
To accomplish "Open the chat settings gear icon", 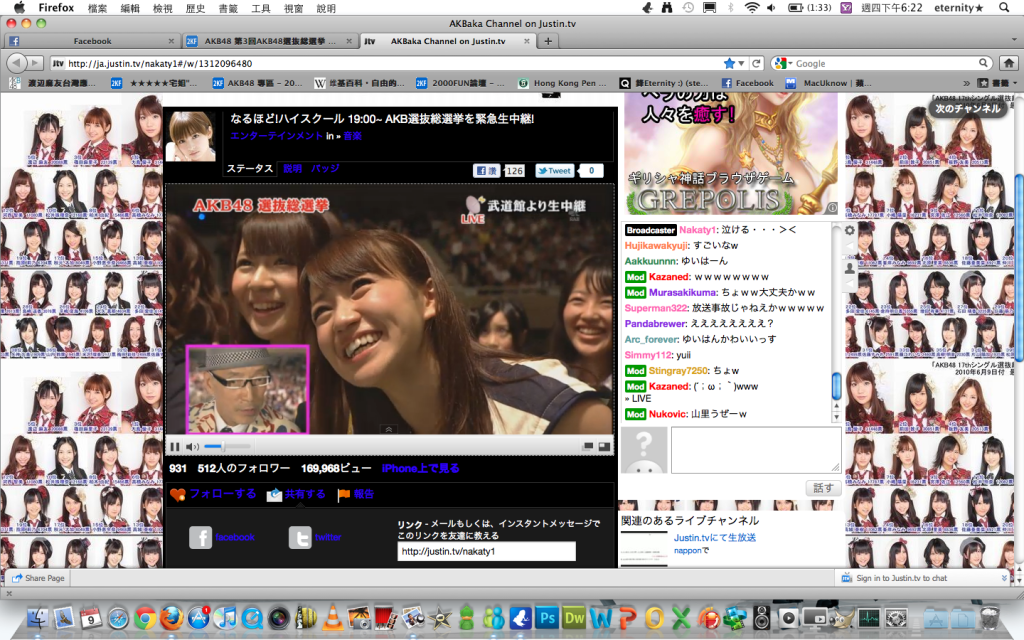I will (x=850, y=230).
